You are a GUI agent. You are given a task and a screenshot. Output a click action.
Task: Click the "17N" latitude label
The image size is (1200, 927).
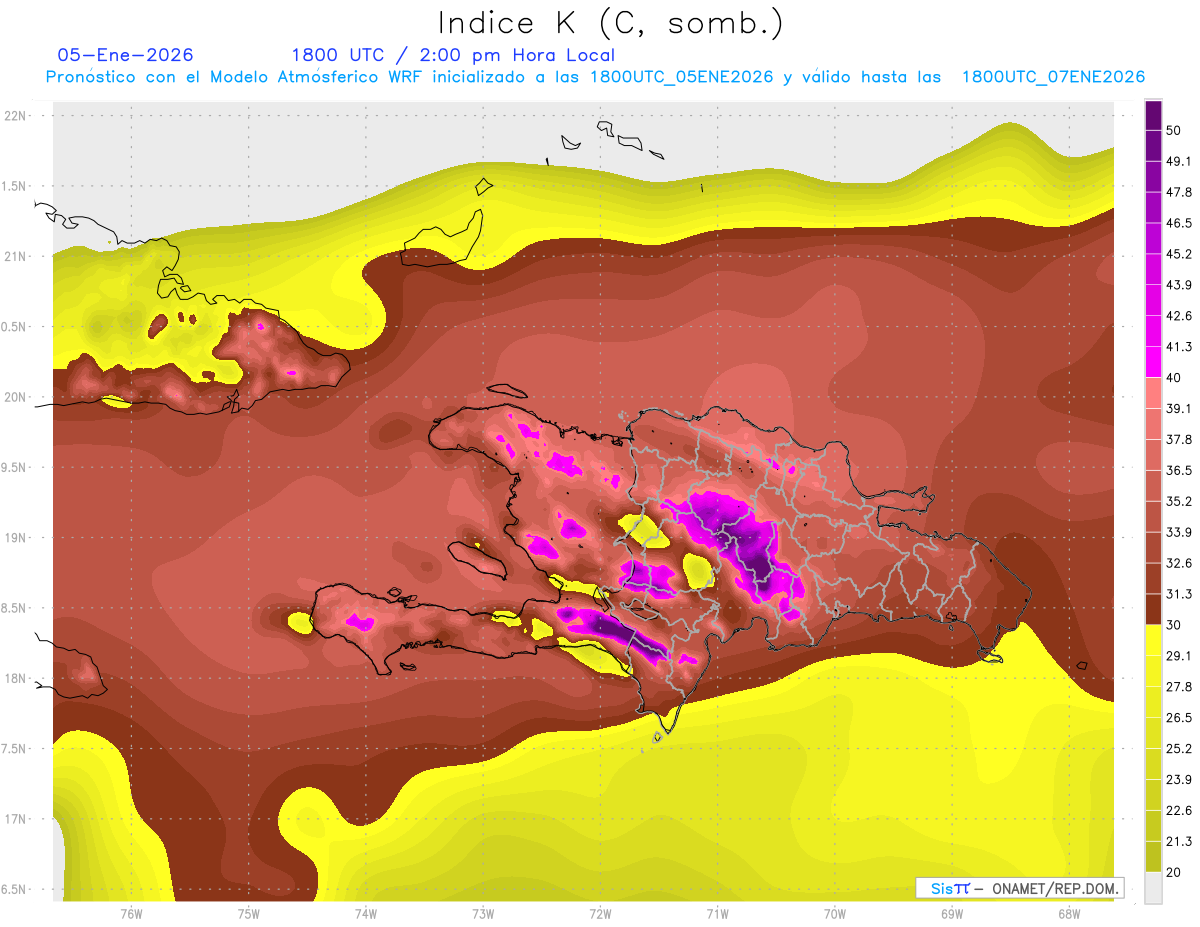coord(17,819)
